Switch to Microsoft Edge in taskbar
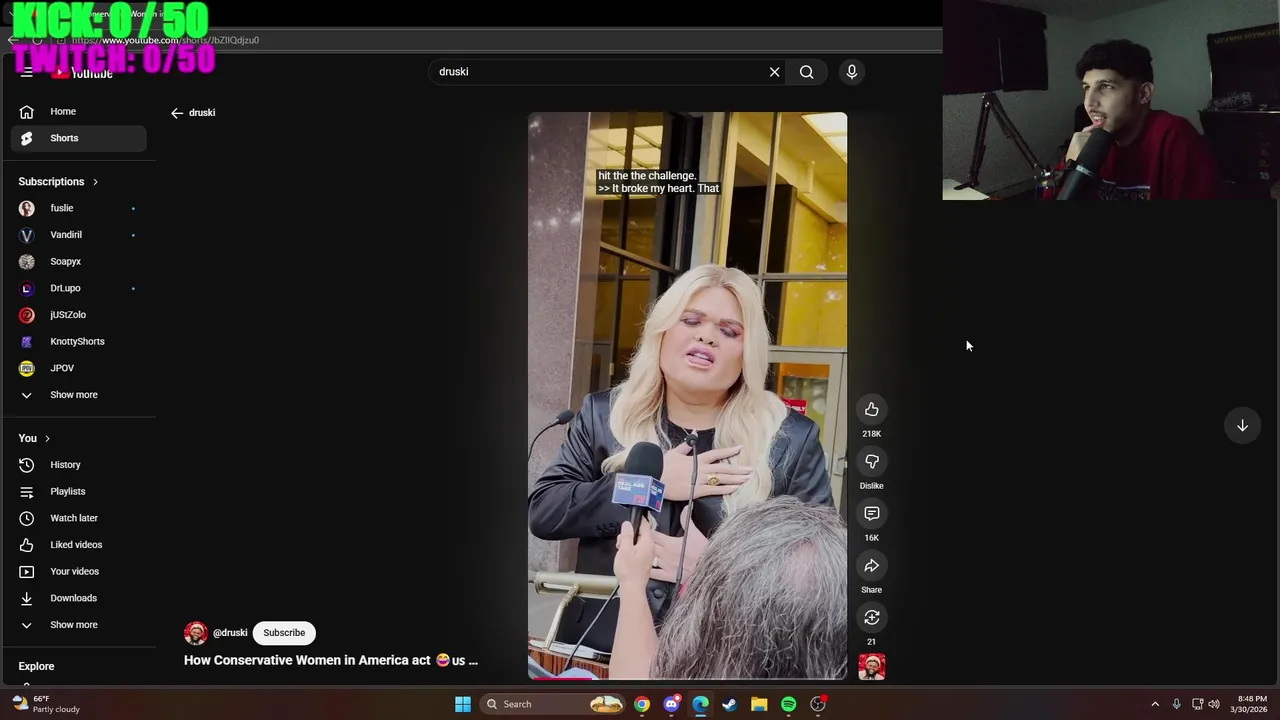Viewport: 1280px width, 720px height. [x=700, y=704]
